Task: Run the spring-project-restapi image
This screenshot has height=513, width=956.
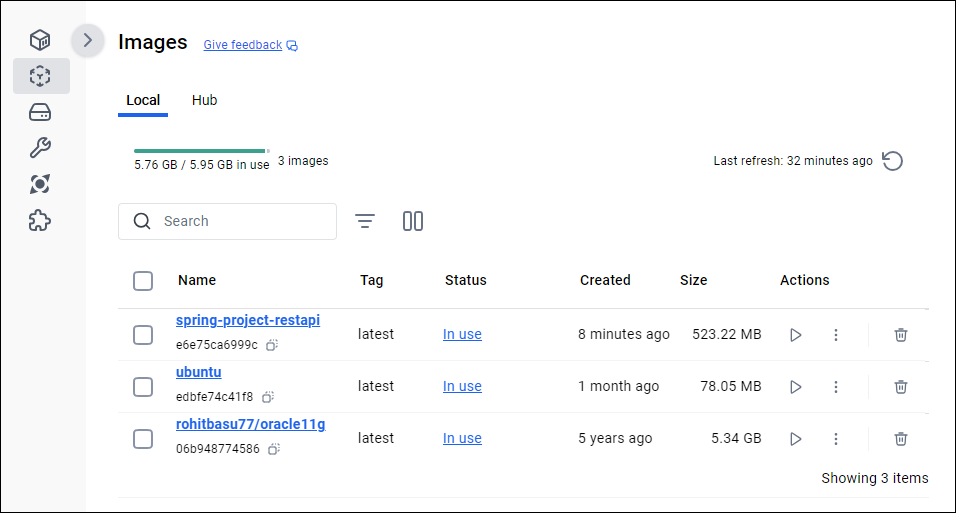Action: click(x=796, y=335)
